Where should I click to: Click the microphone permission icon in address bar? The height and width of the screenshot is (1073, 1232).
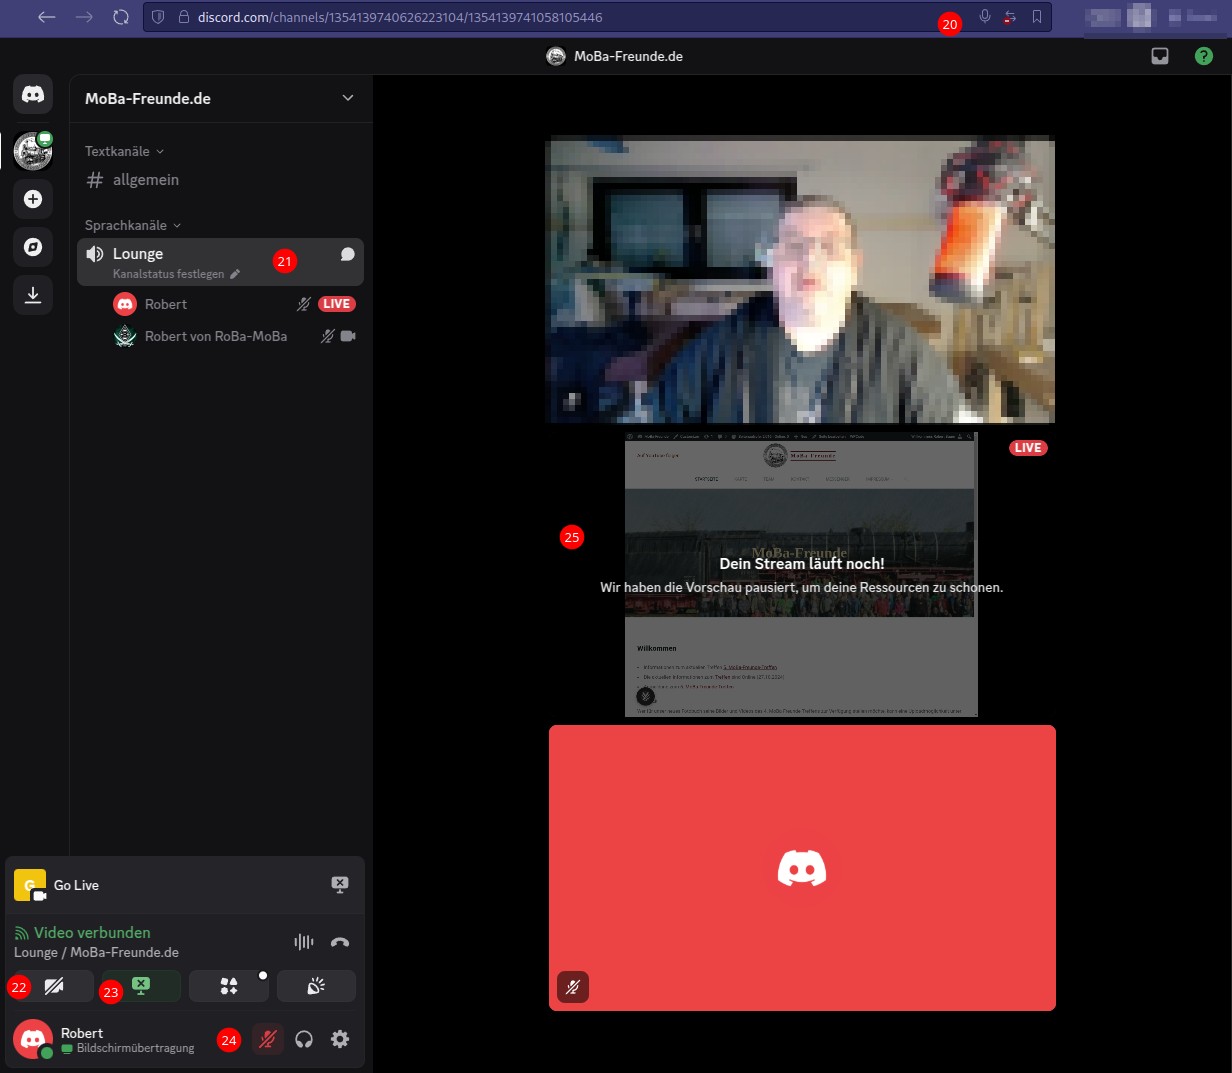(985, 17)
